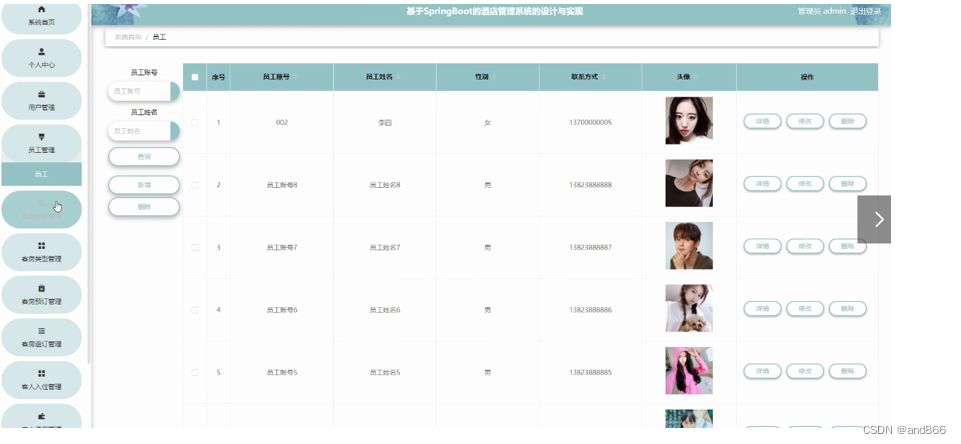Click the 管理员 admin label in the header
The width and height of the screenshot is (961, 444).
click(x=821, y=11)
